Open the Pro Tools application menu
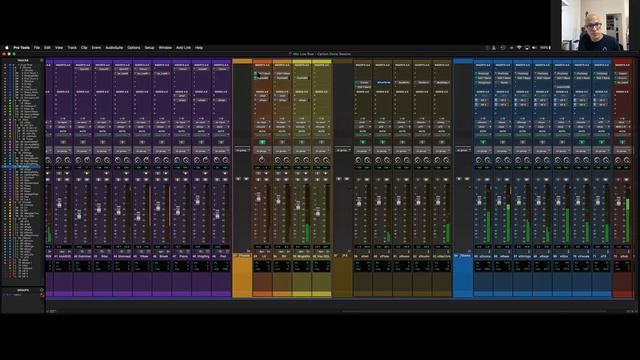 [x=22, y=48]
